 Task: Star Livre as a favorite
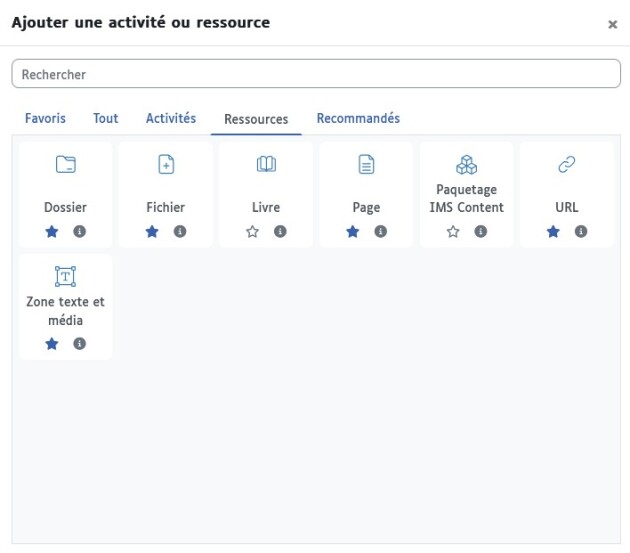(x=252, y=231)
